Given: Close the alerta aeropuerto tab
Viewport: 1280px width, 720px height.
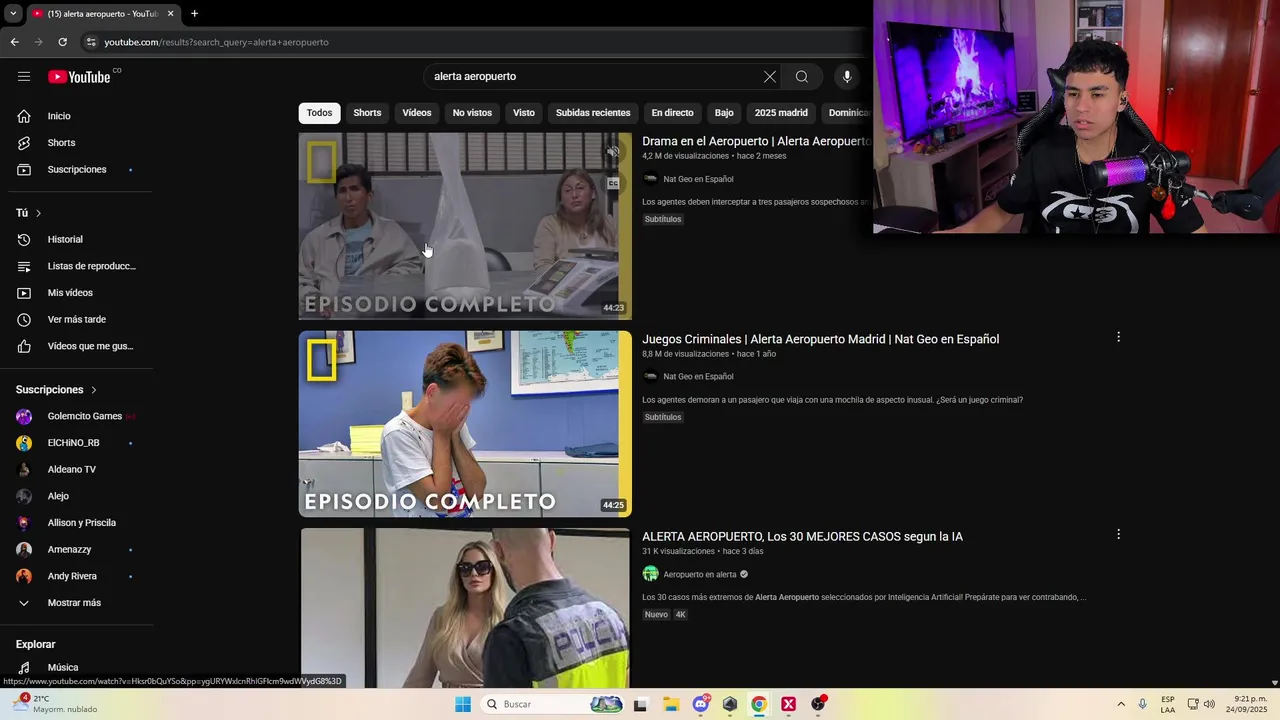Looking at the screenshot, I should (x=170, y=14).
